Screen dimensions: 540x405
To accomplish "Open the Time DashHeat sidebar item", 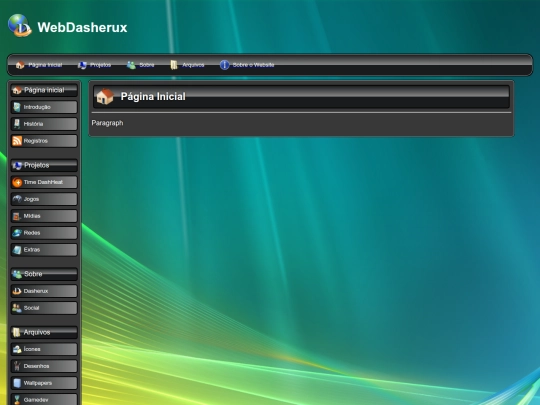I will point(44,182).
